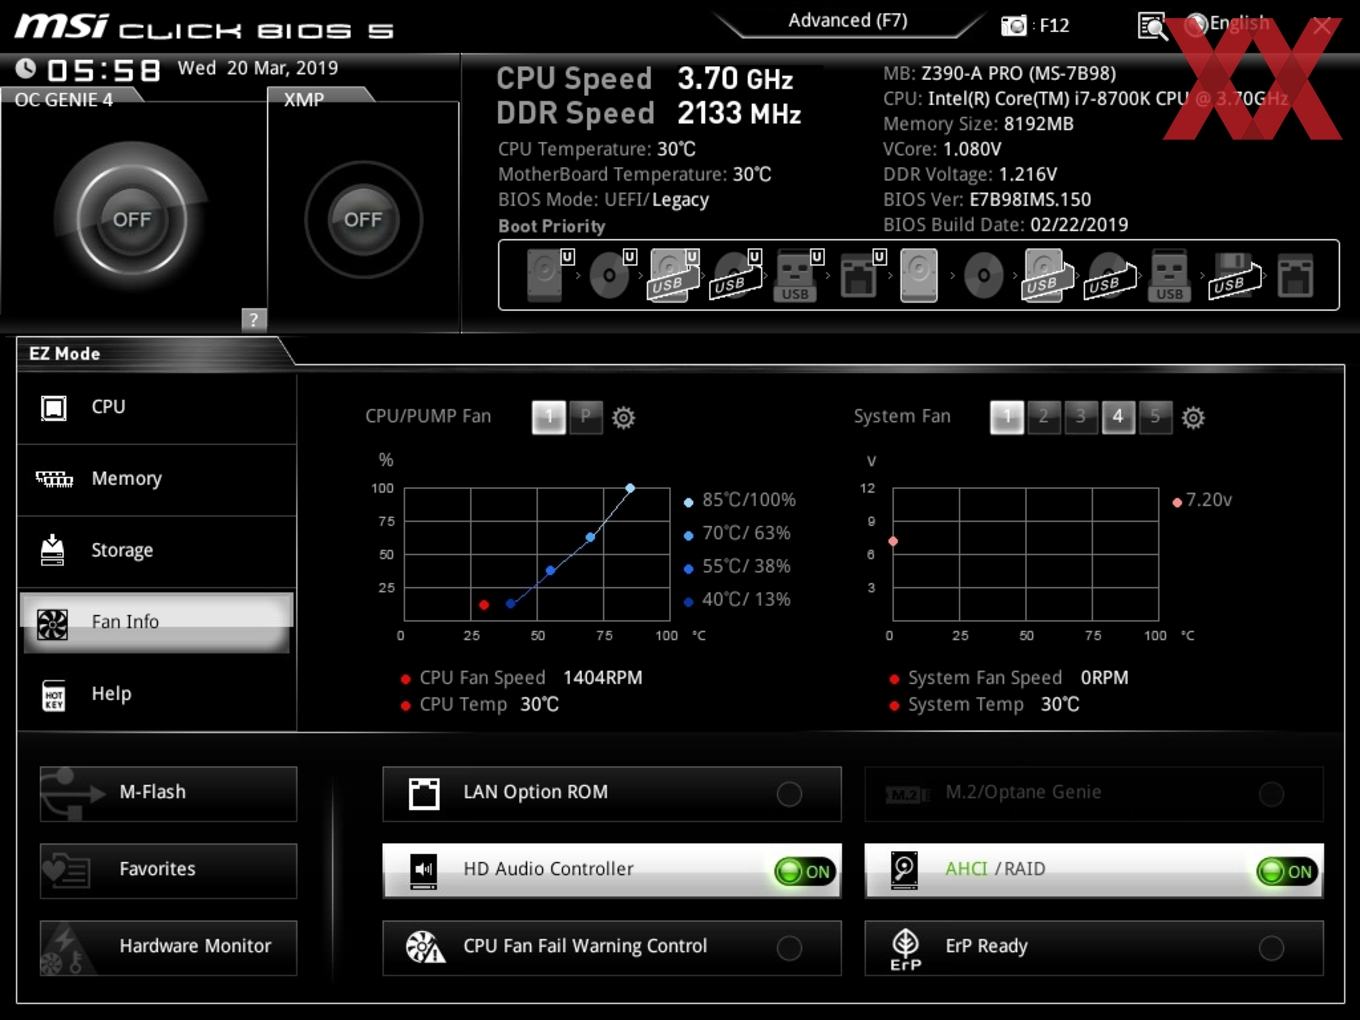The width and height of the screenshot is (1360, 1020).
Task: Open Favorites
Action: [168, 871]
